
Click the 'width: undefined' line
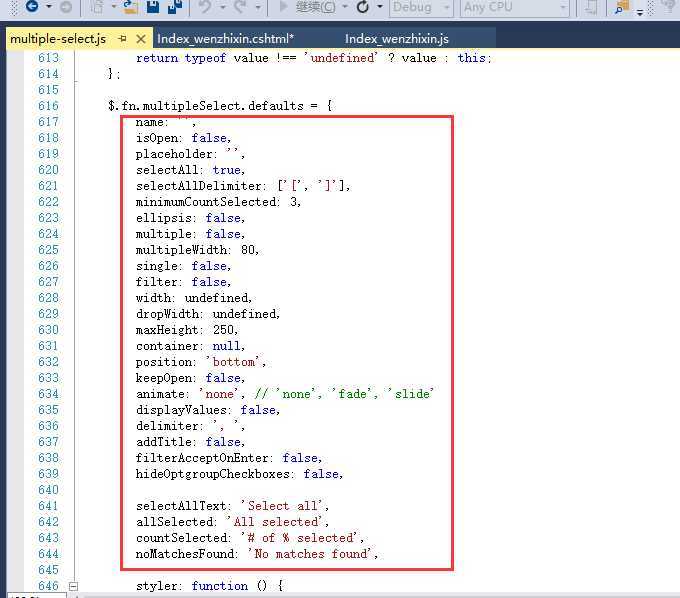[194, 298]
